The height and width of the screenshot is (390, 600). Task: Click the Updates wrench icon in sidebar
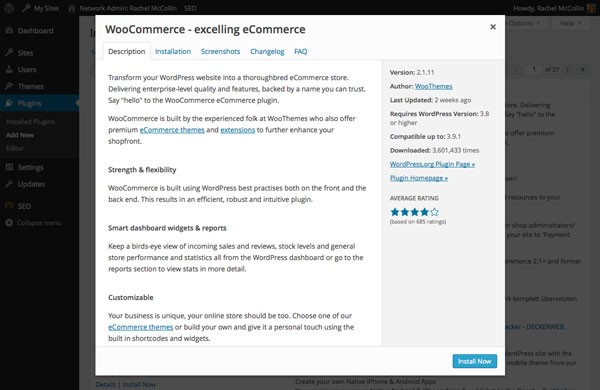click(x=9, y=184)
